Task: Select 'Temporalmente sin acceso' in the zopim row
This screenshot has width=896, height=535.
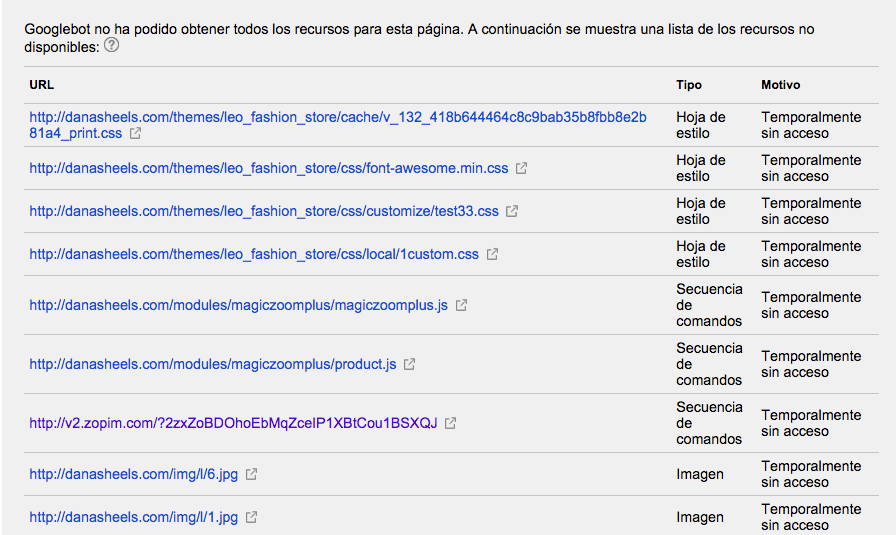Action: [x=811, y=423]
